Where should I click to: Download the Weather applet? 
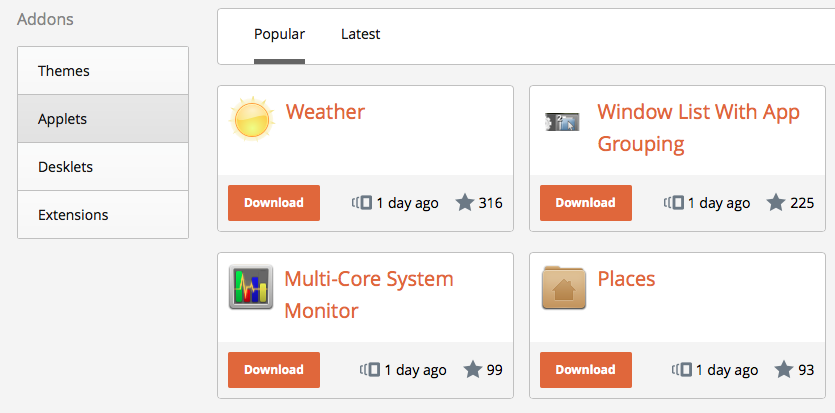click(274, 203)
